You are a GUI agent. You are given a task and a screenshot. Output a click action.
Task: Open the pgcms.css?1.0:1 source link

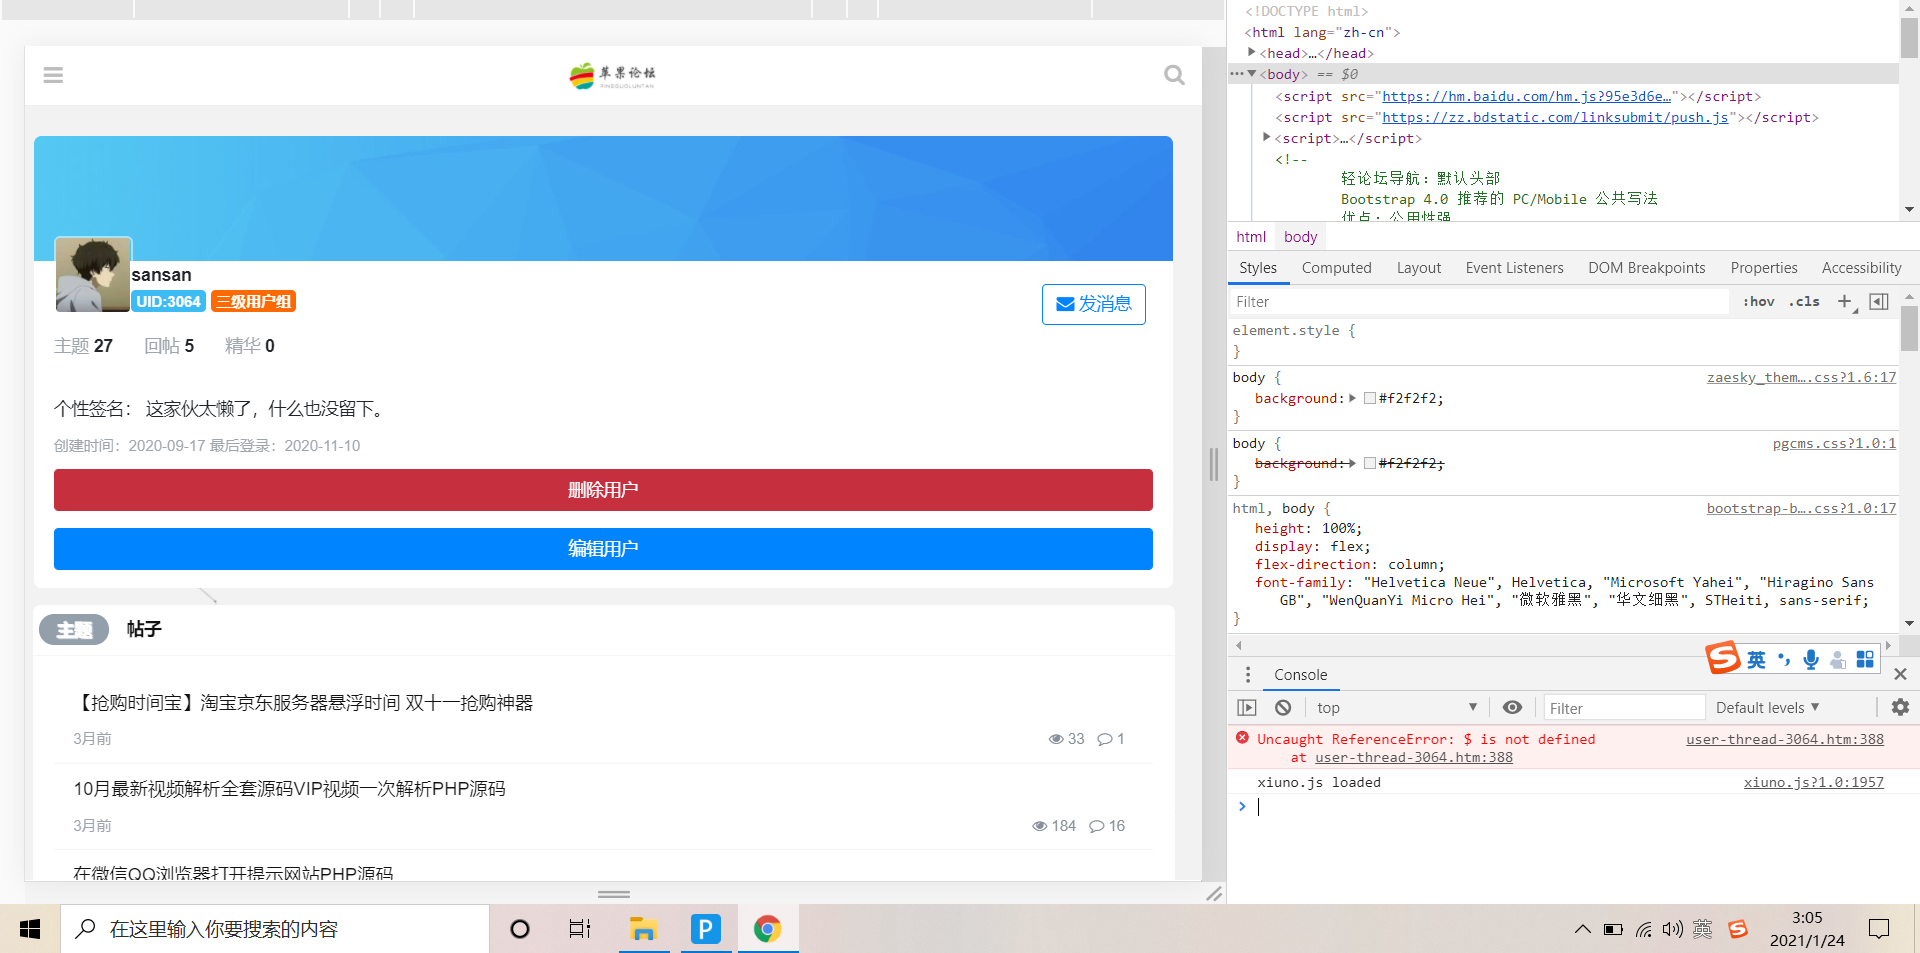tap(1834, 443)
